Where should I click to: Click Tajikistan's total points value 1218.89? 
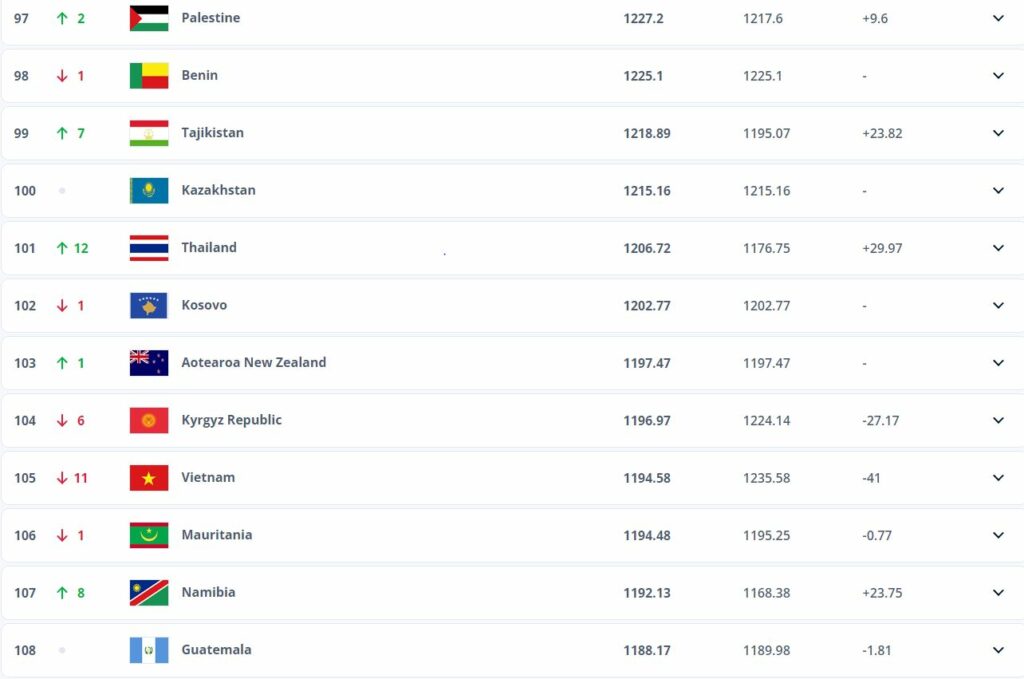tap(647, 133)
